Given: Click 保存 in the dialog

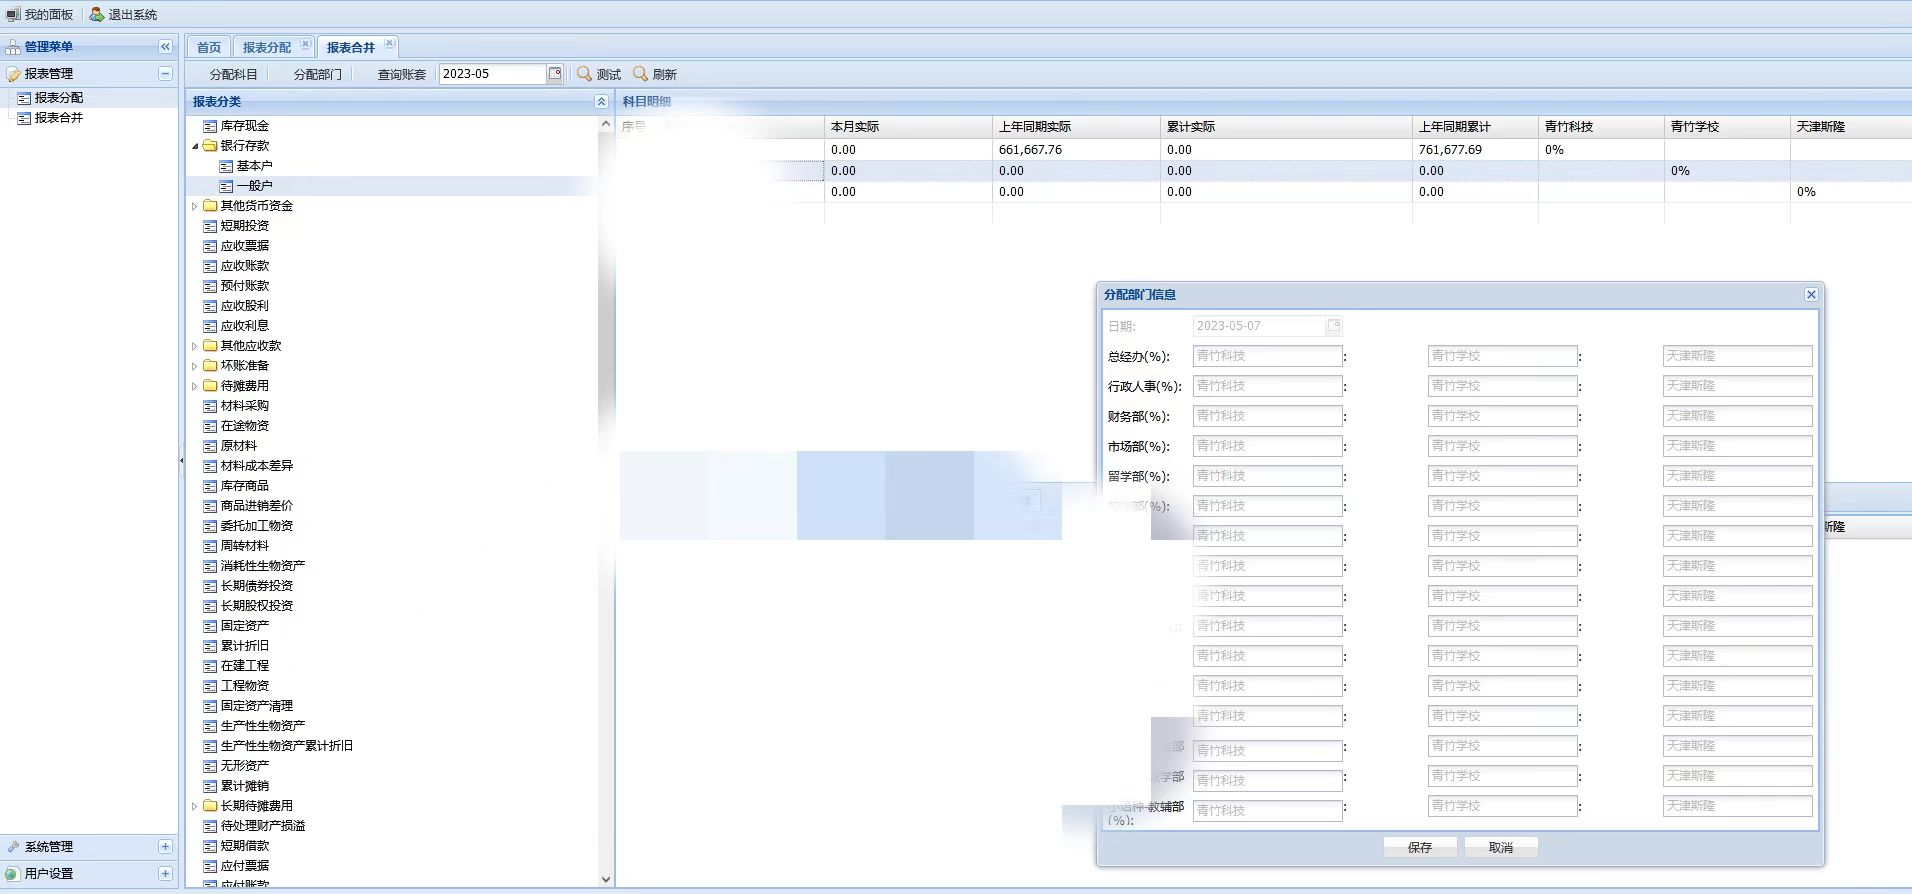Looking at the screenshot, I should point(1420,847).
